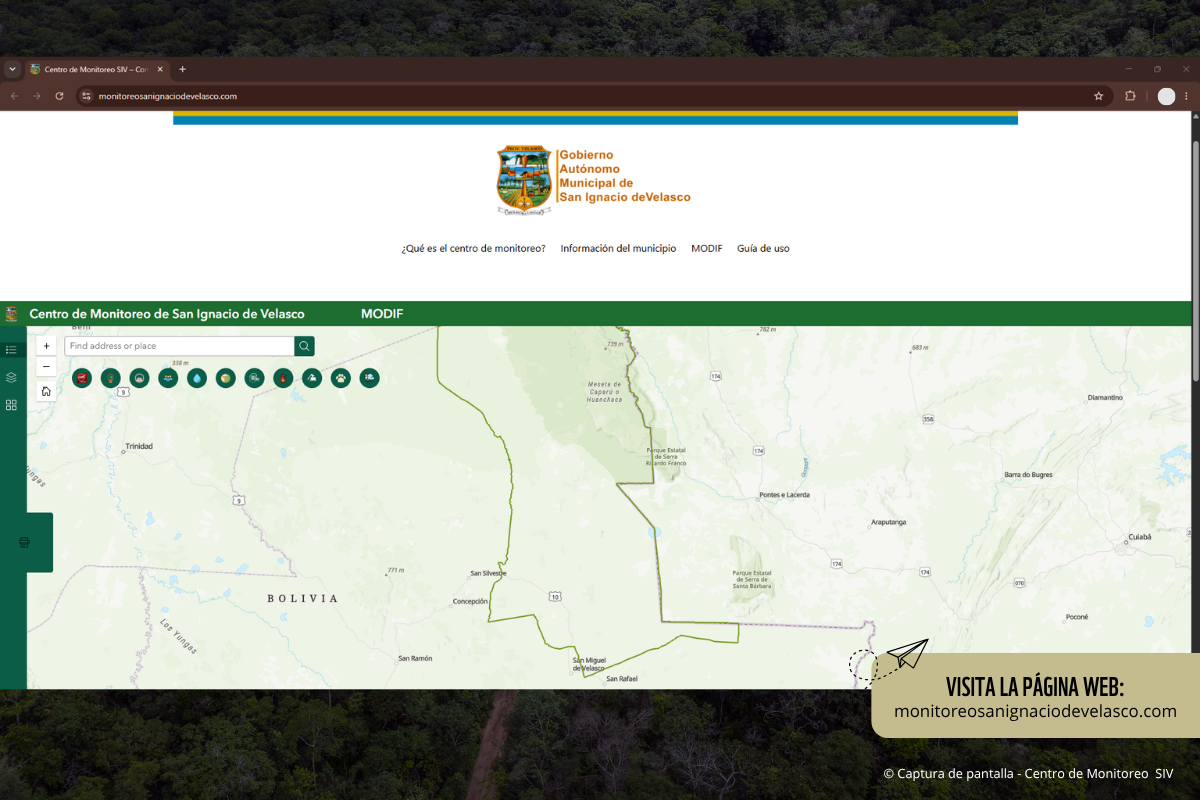Zoom in on the map with the plus button
This screenshot has width=1200, height=800.
pos(46,346)
